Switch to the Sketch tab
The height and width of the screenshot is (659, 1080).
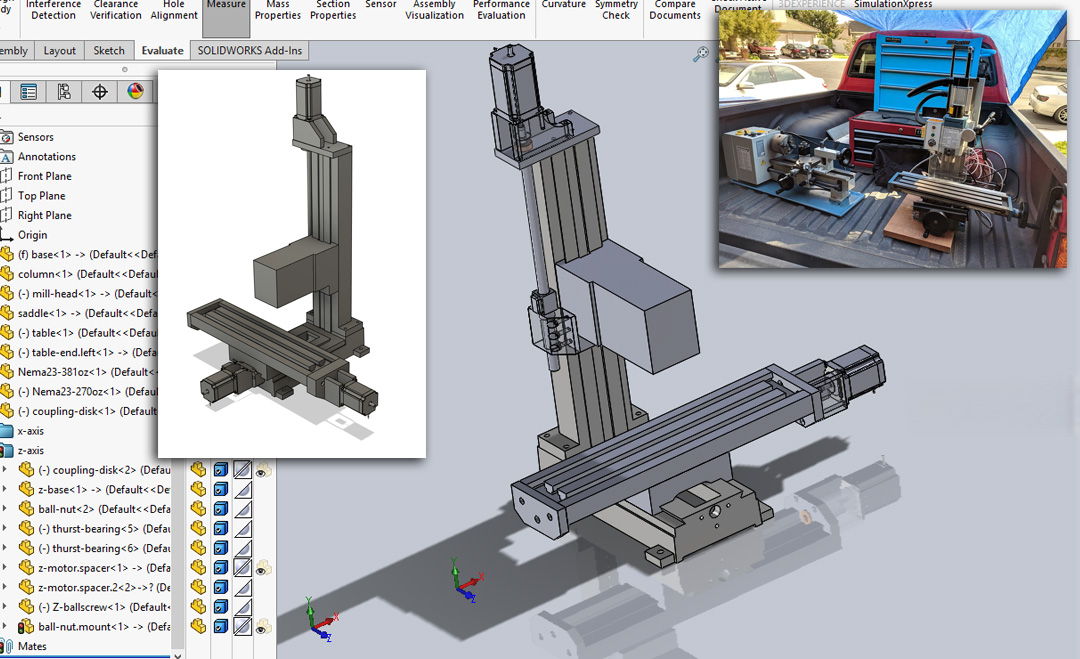[109, 50]
